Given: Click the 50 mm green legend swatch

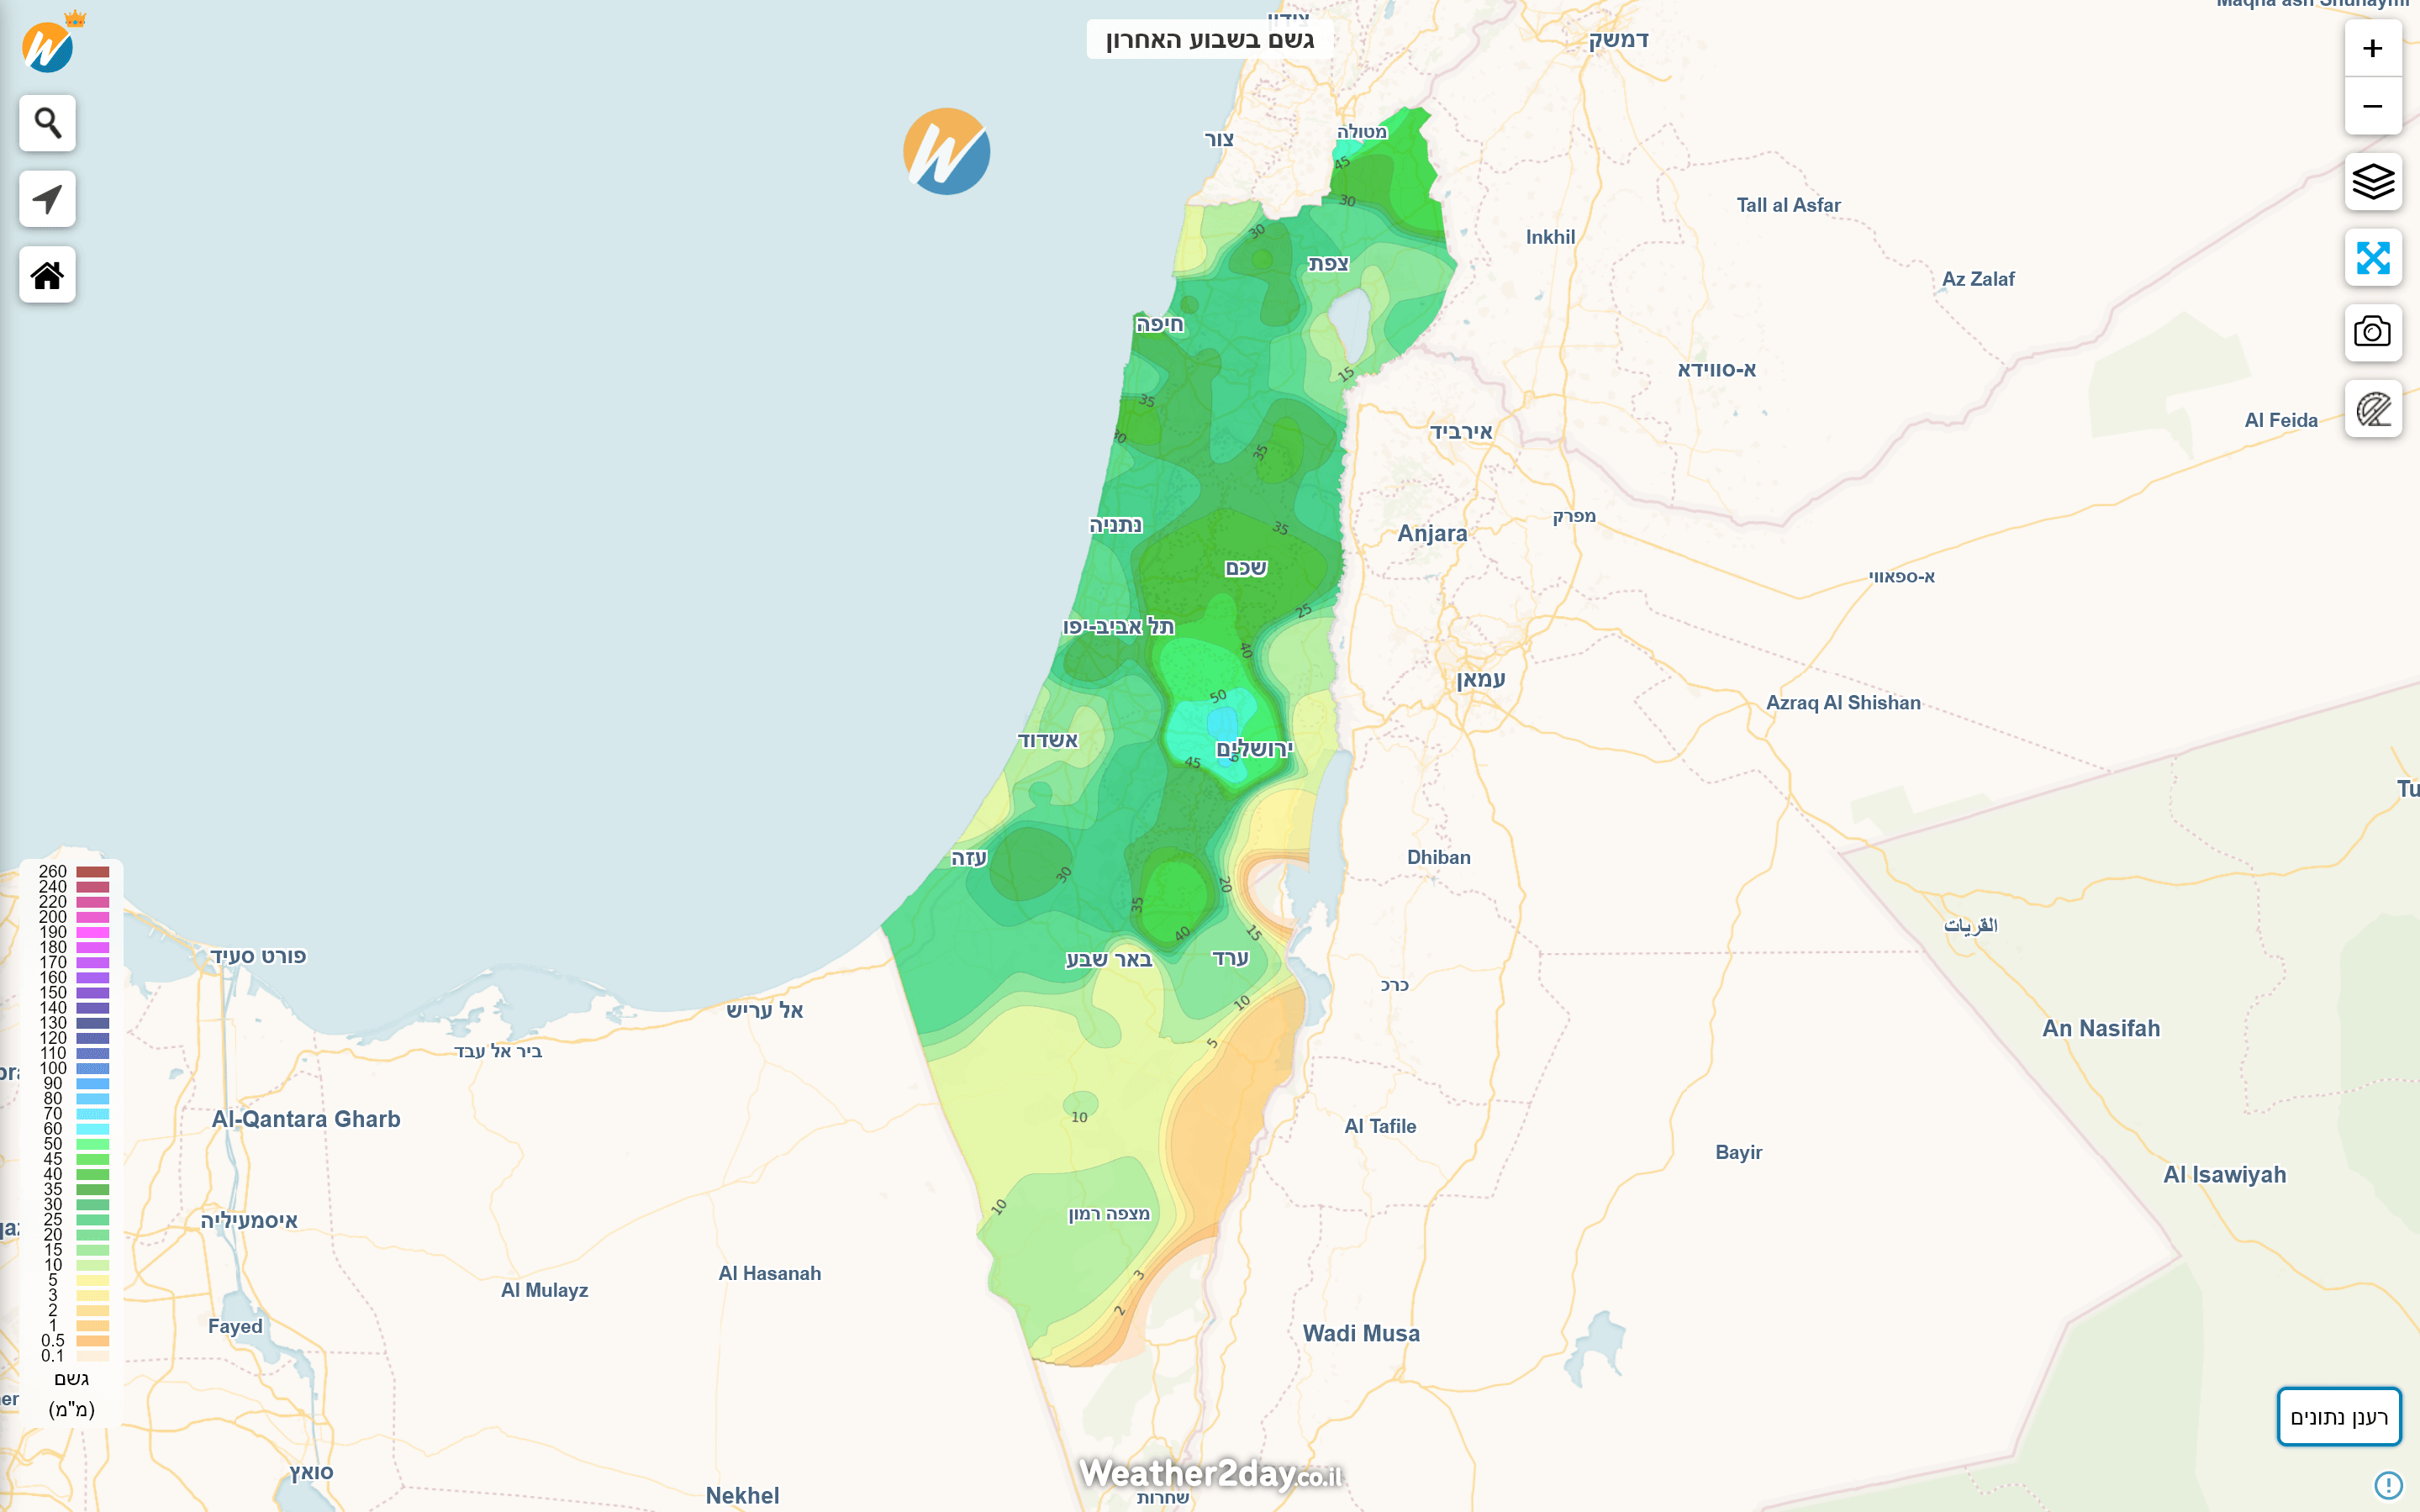Looking at the screenshot, I should [x=92, y=1144].
